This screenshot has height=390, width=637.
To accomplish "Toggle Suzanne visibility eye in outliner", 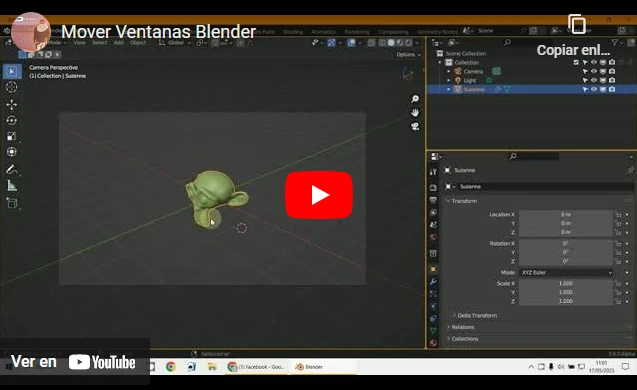I will pyautogui.click(x=594, y=89).
